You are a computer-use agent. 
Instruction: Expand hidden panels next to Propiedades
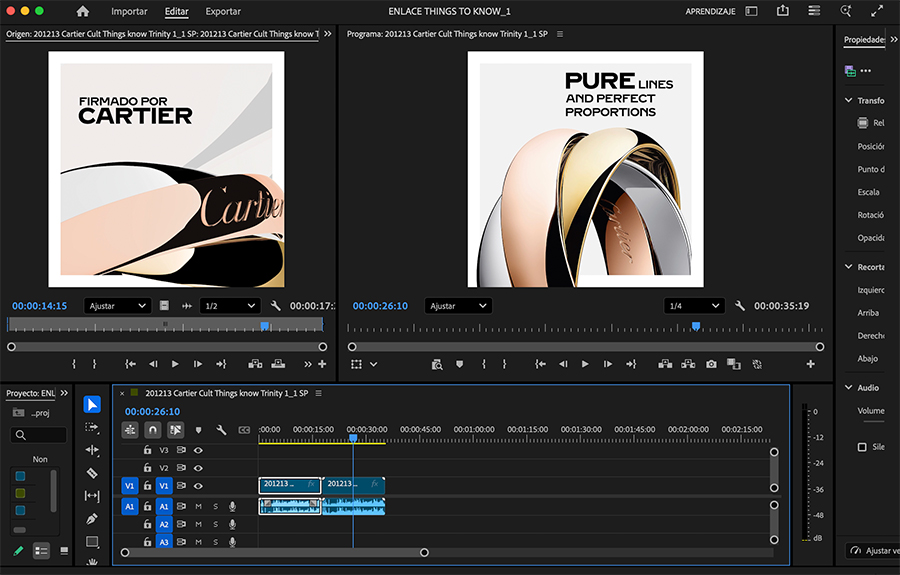[894, 40]
